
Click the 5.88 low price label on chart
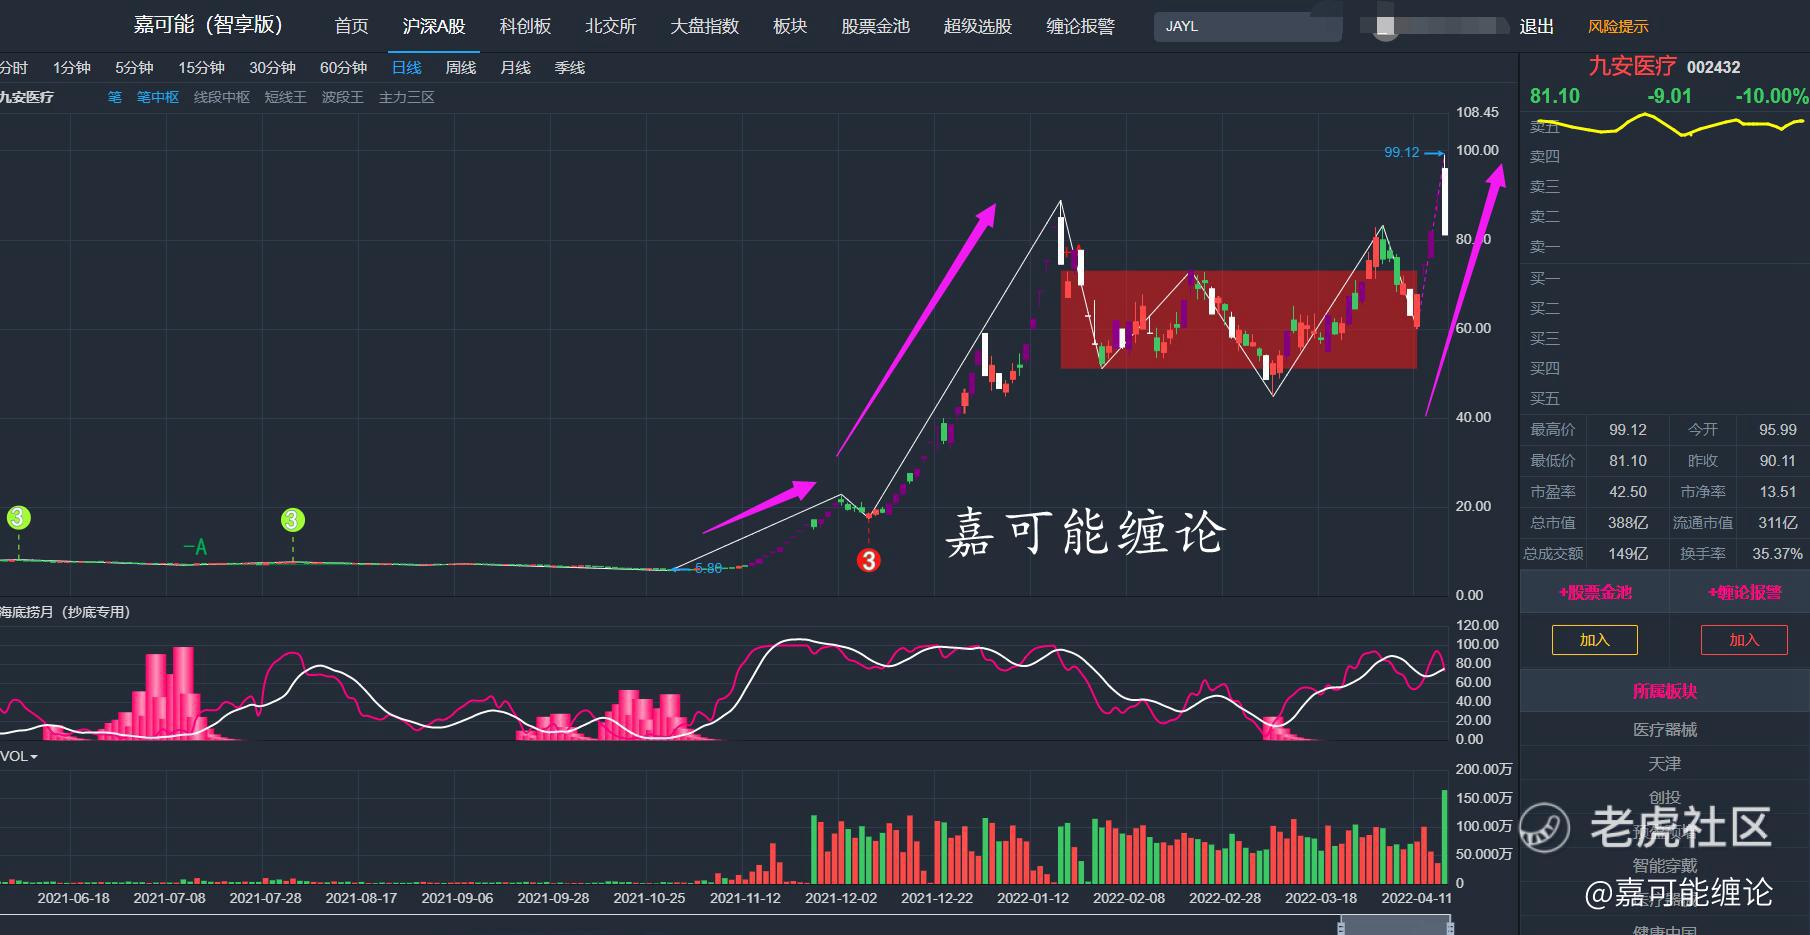click(x=708, y=568)
